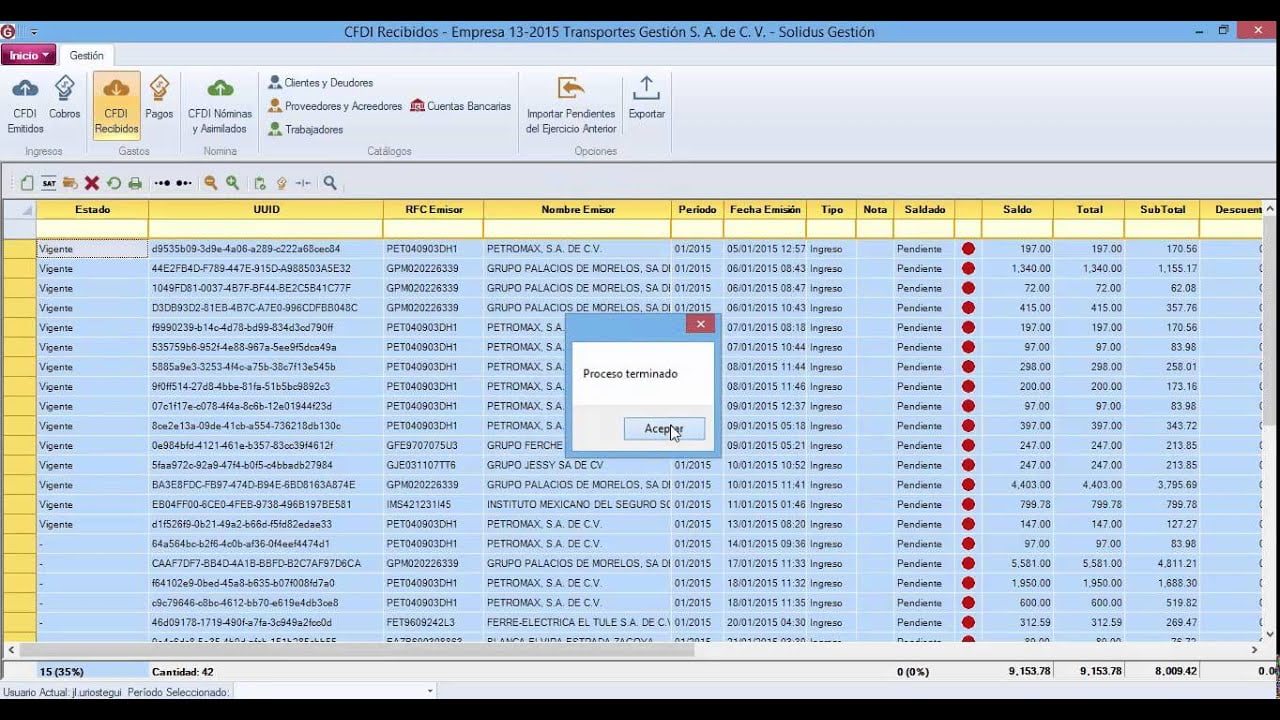1280x720 pixels.
Task: Open the Inicio dropdown menu
Action: [28, 56]
